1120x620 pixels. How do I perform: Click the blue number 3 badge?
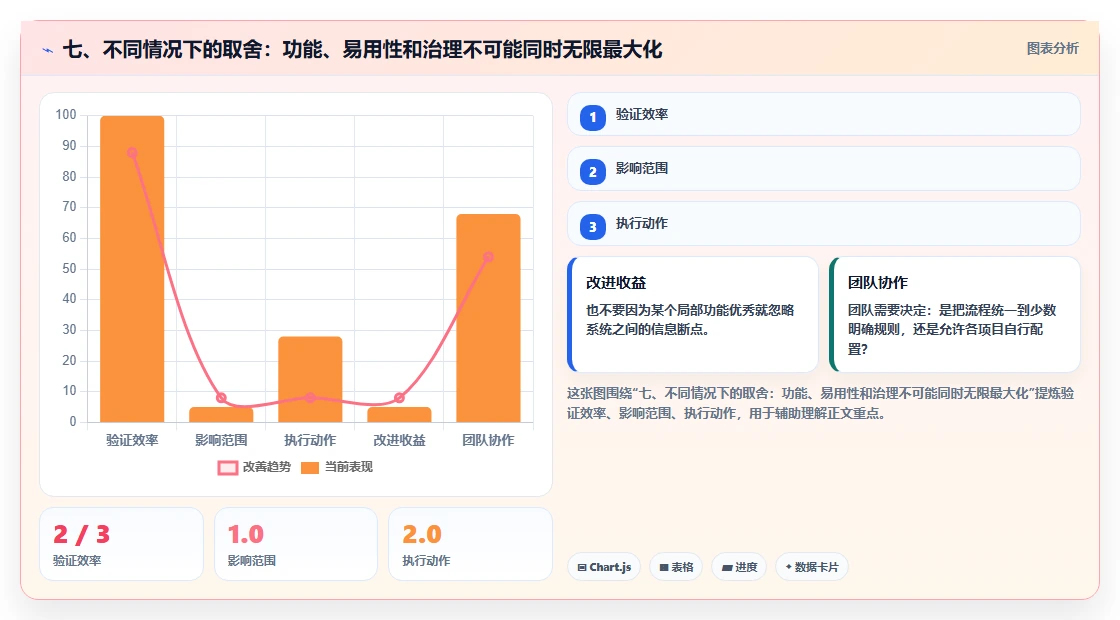click(x=592, y=226)
